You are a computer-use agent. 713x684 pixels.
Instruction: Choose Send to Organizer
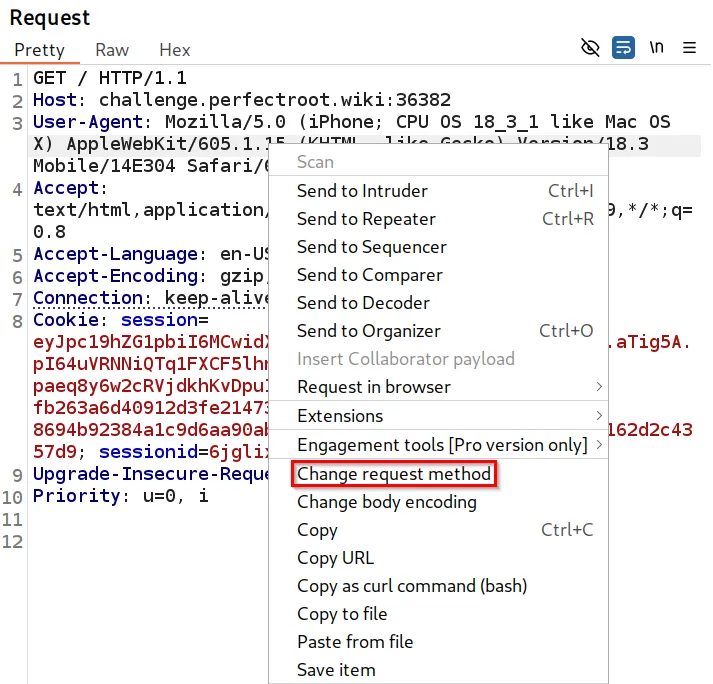pos(369,331)
